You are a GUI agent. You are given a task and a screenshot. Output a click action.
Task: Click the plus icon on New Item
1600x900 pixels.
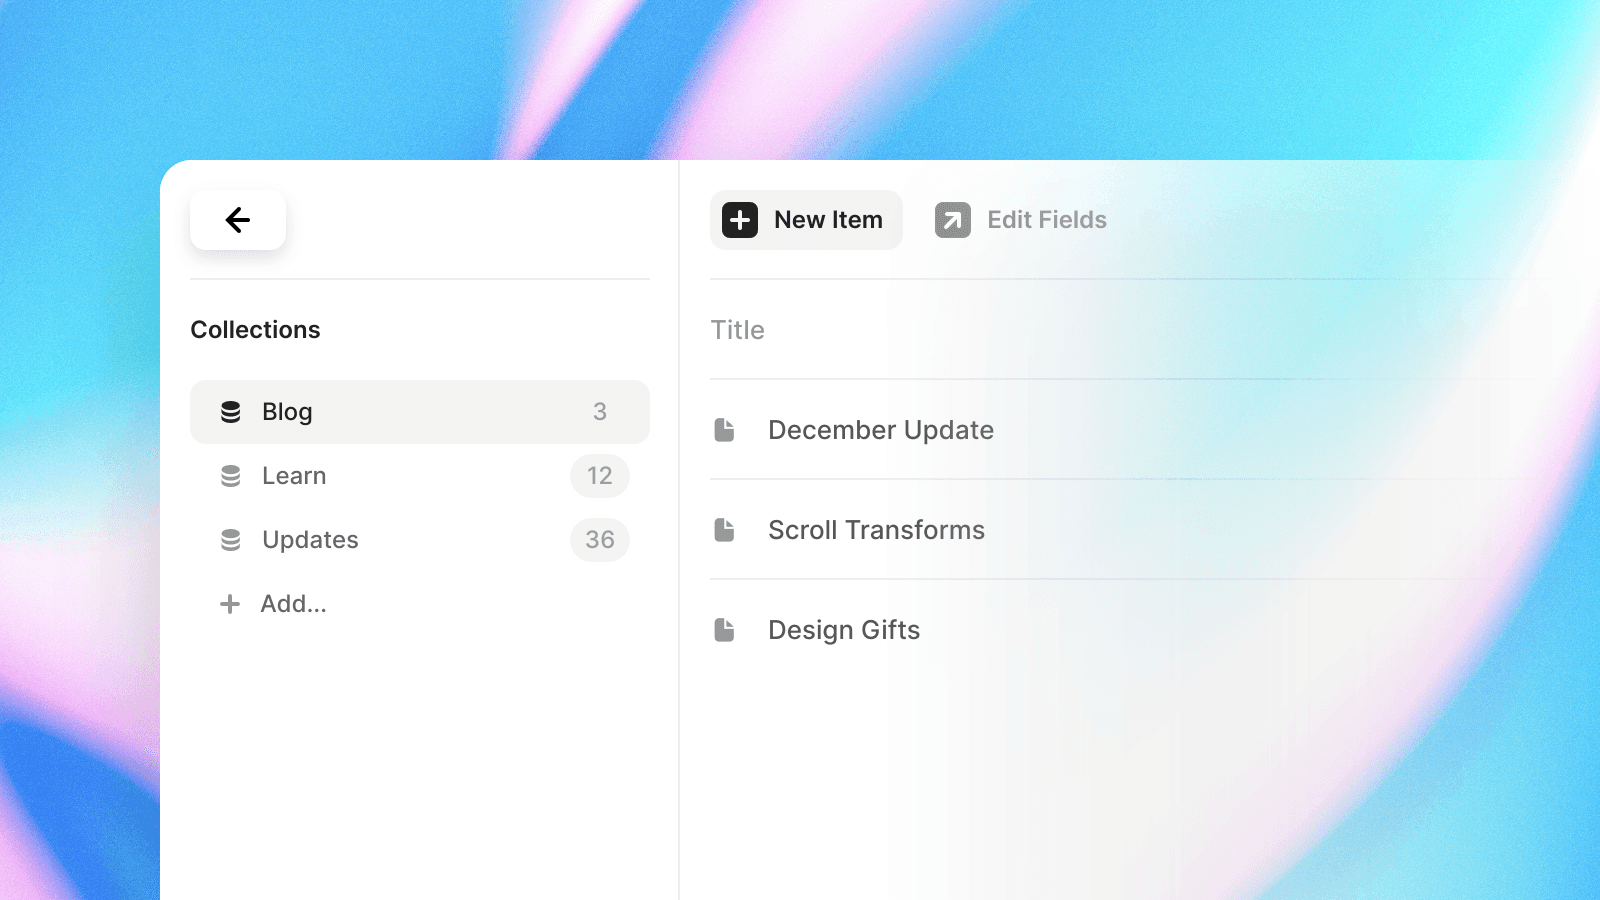point(740,220)
